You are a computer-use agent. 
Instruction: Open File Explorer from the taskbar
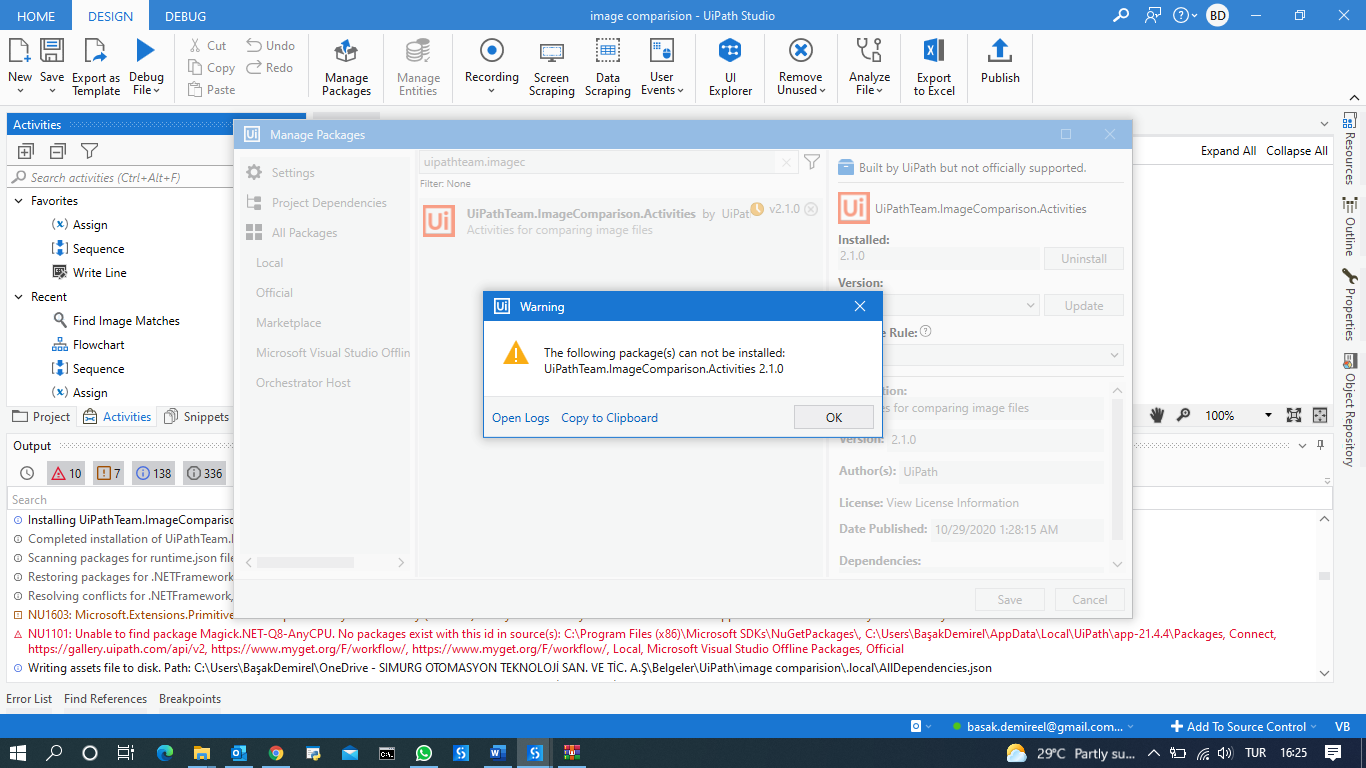click(202, 752)
